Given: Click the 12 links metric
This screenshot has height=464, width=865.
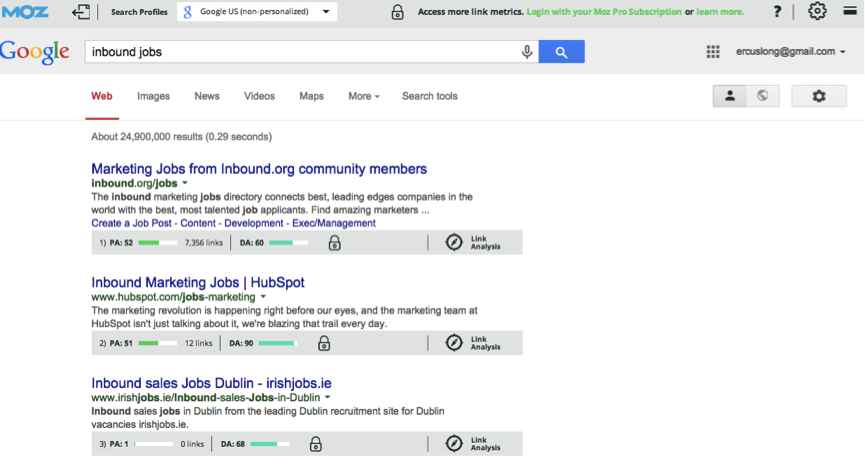Looking at the screenshot, I should coord(198,343).
